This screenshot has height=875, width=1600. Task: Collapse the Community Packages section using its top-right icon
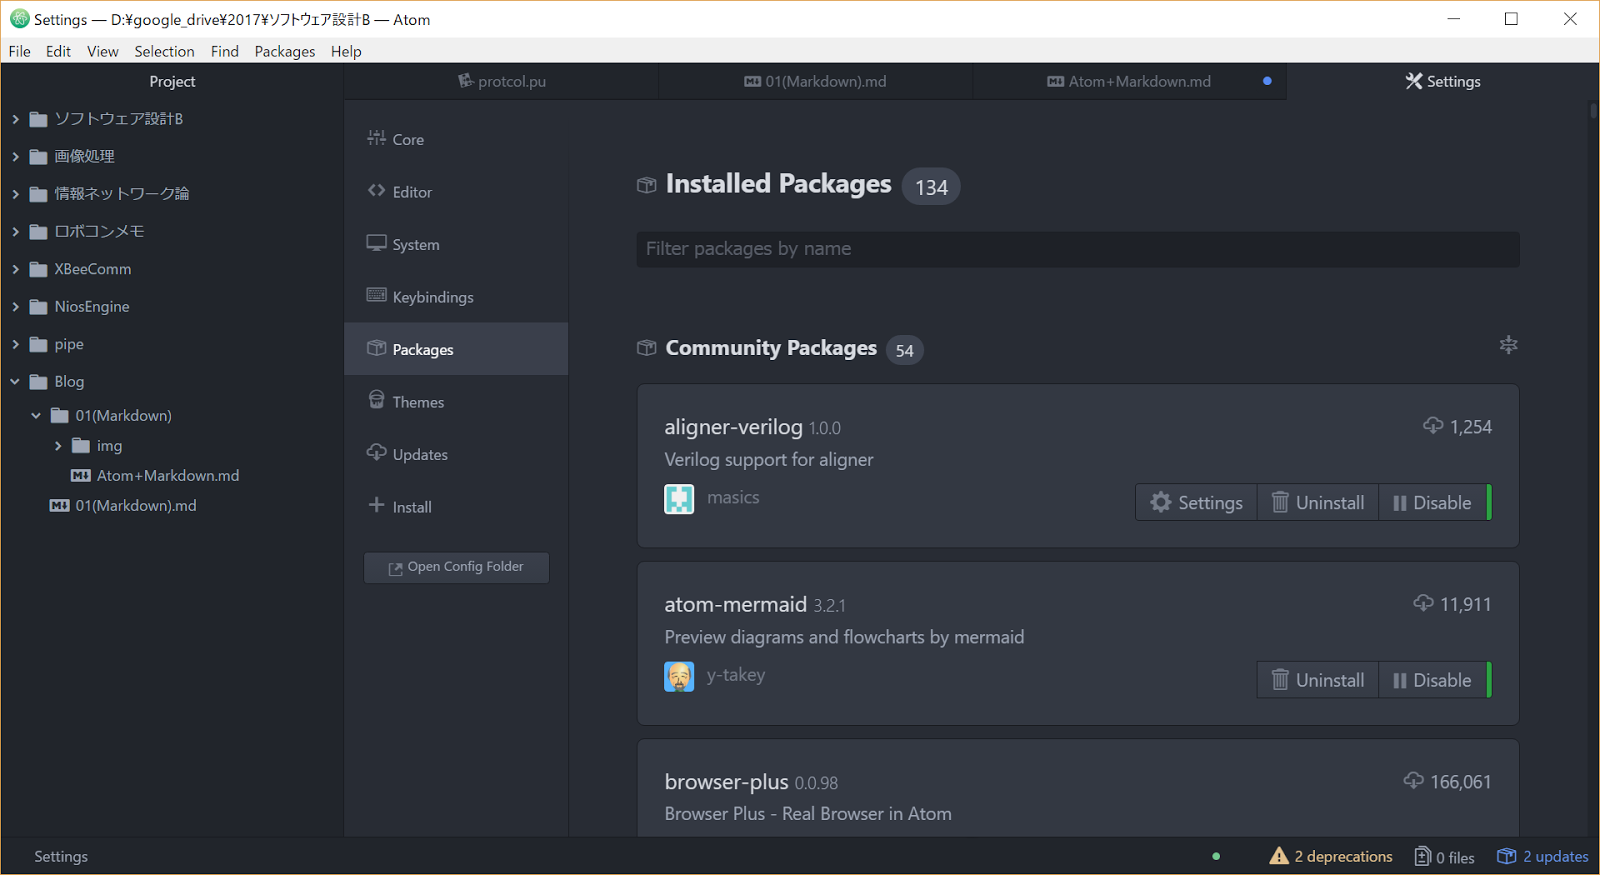pos(1508,345)
